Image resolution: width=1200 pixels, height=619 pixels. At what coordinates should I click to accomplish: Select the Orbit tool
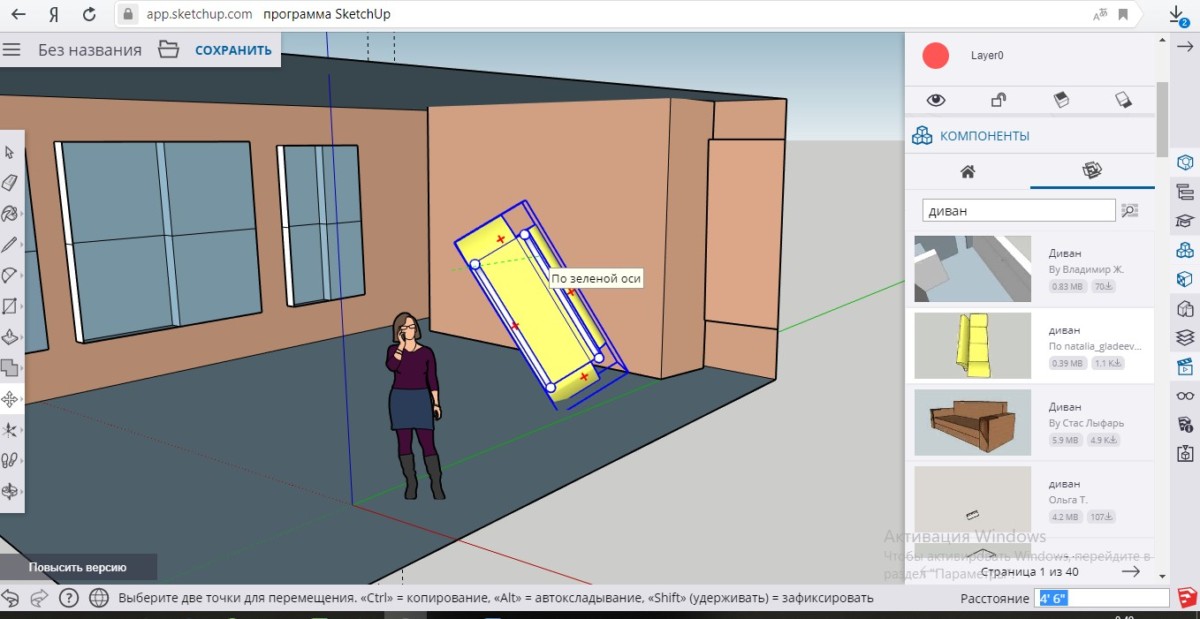10,491
